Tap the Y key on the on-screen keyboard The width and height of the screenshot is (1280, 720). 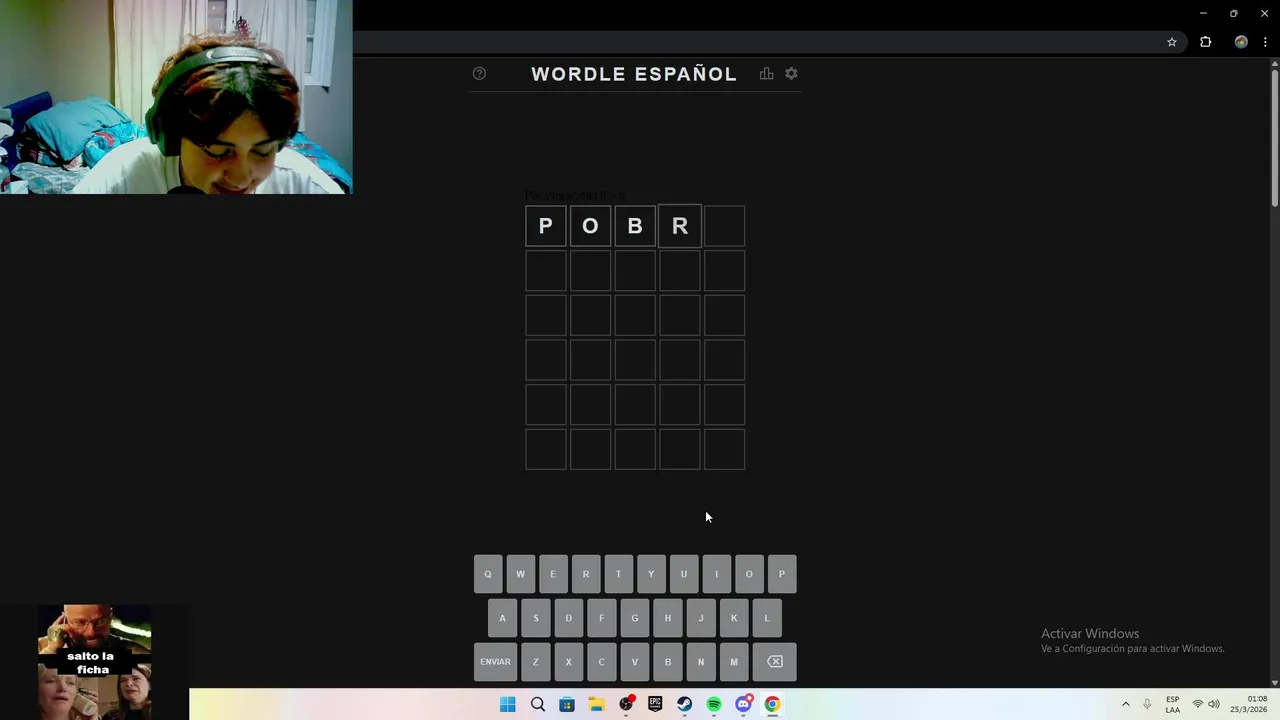651,574
